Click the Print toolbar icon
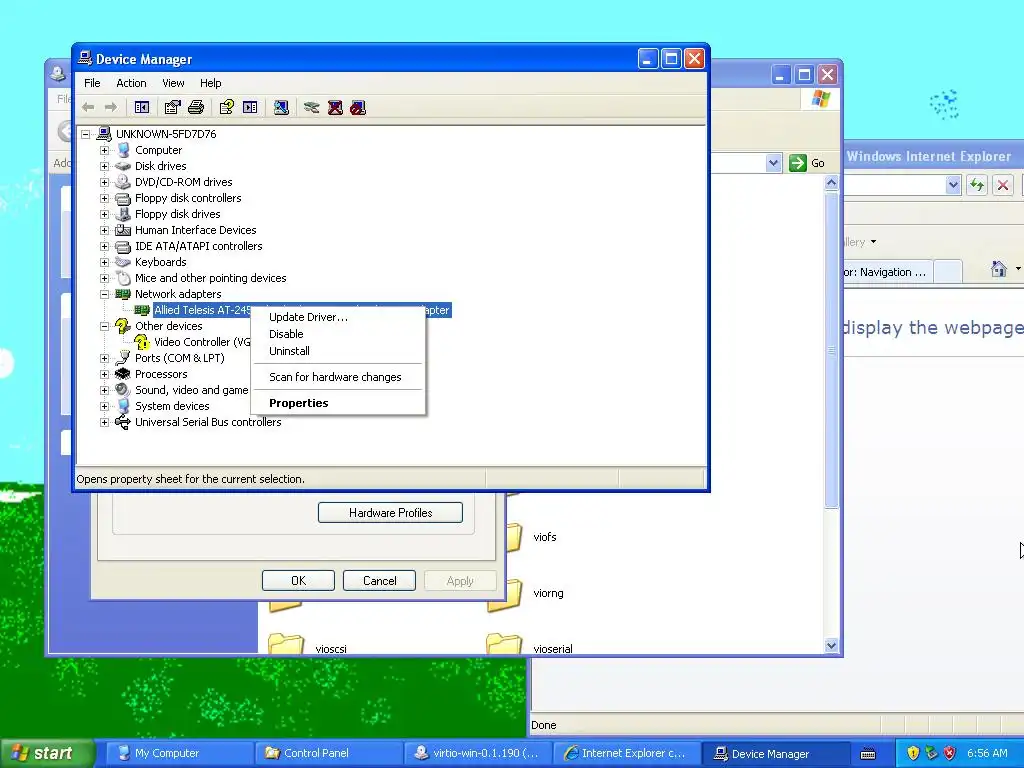This screenshot has height=768, width=1024. tap(196, 107)
